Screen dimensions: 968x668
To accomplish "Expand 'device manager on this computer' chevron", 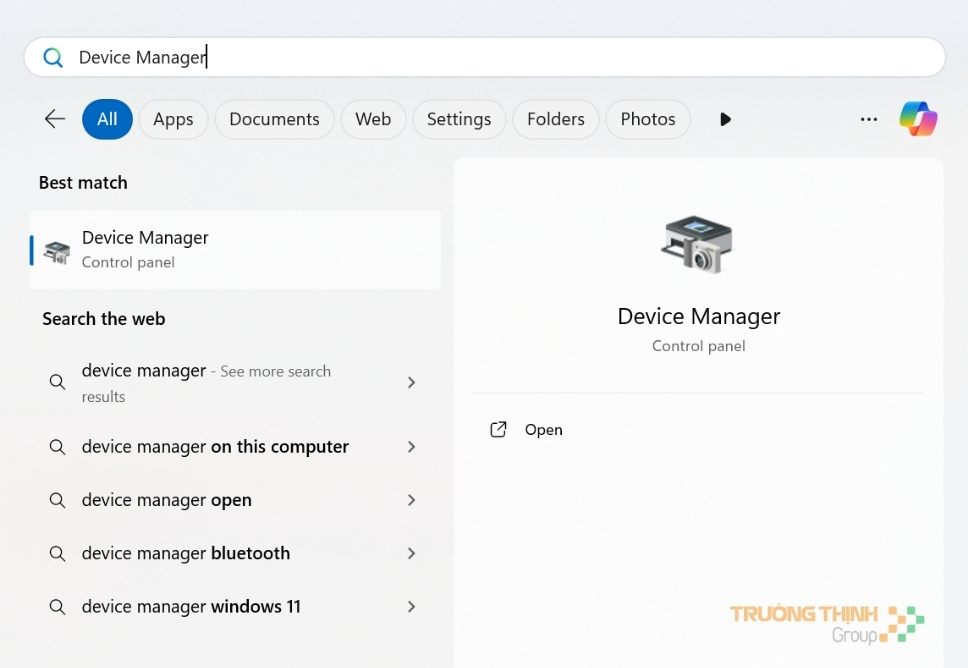I will click(411, 447).
